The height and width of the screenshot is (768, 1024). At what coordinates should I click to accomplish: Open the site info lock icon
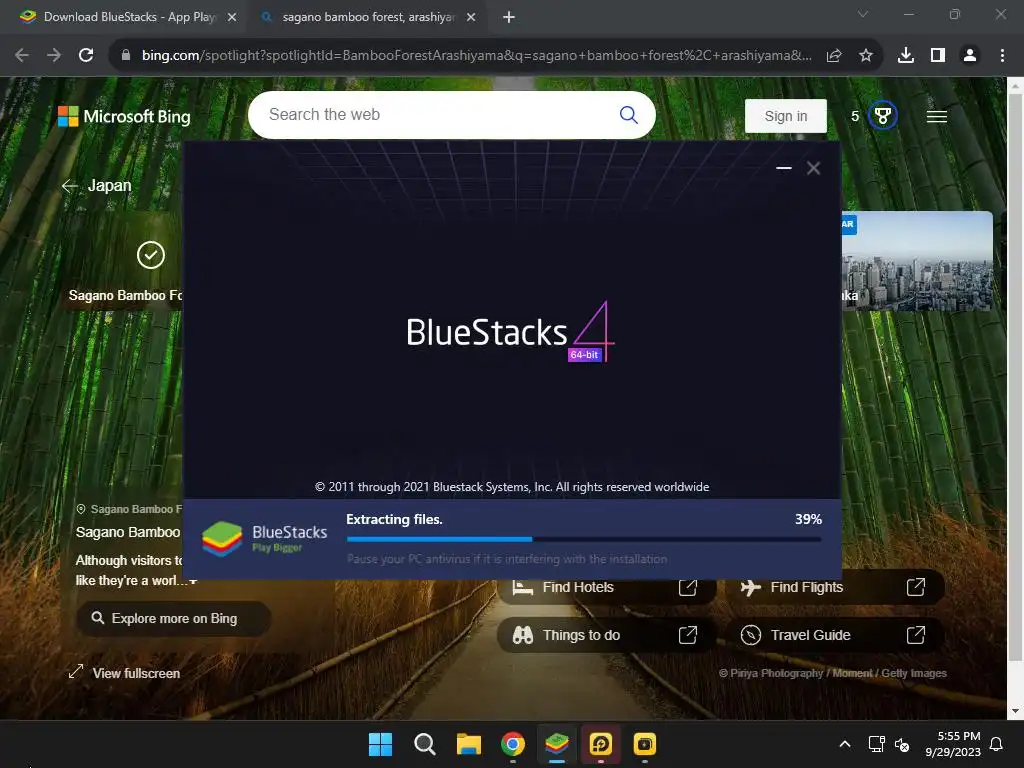(x=126, y=56)
